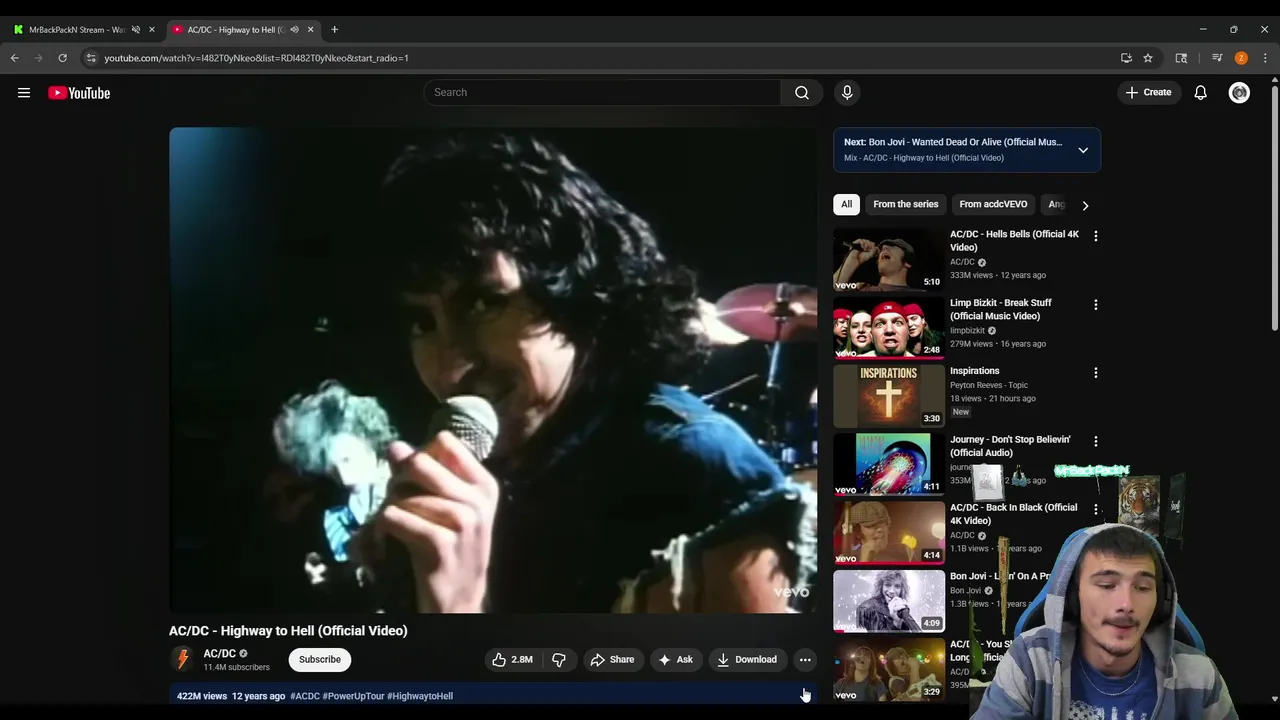Click the video title Highway to Hell
The width and height of the screenshot is (1280, 720).
(288, 631)
